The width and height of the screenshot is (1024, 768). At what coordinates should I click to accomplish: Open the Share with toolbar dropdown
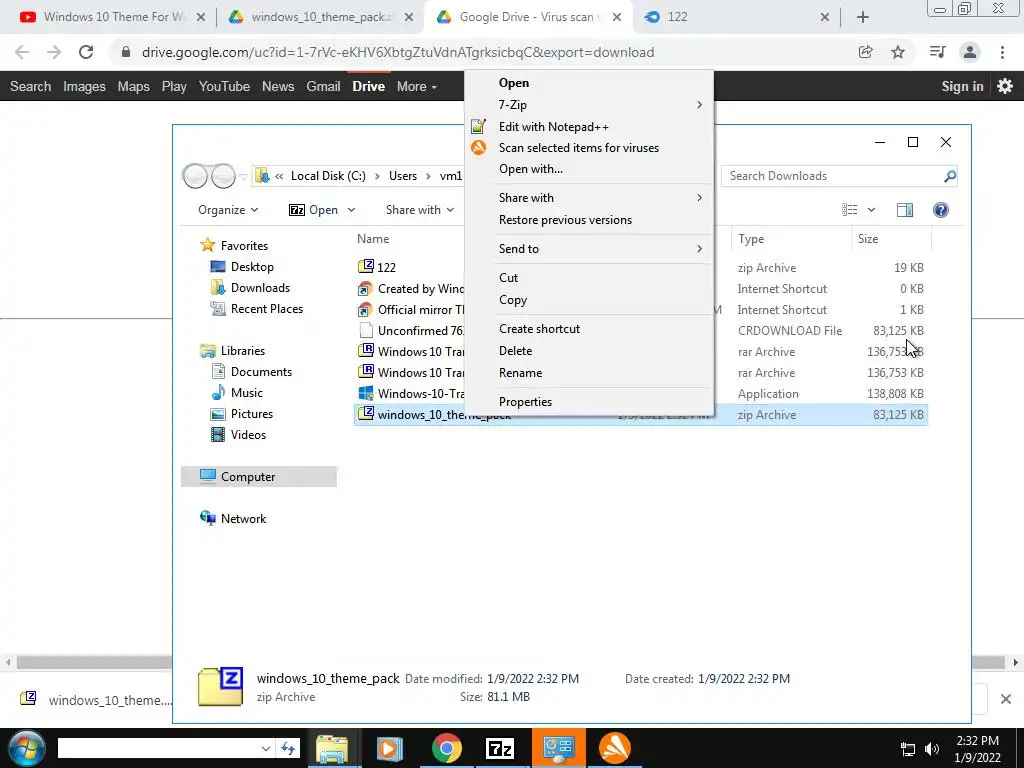coord(419,210)
